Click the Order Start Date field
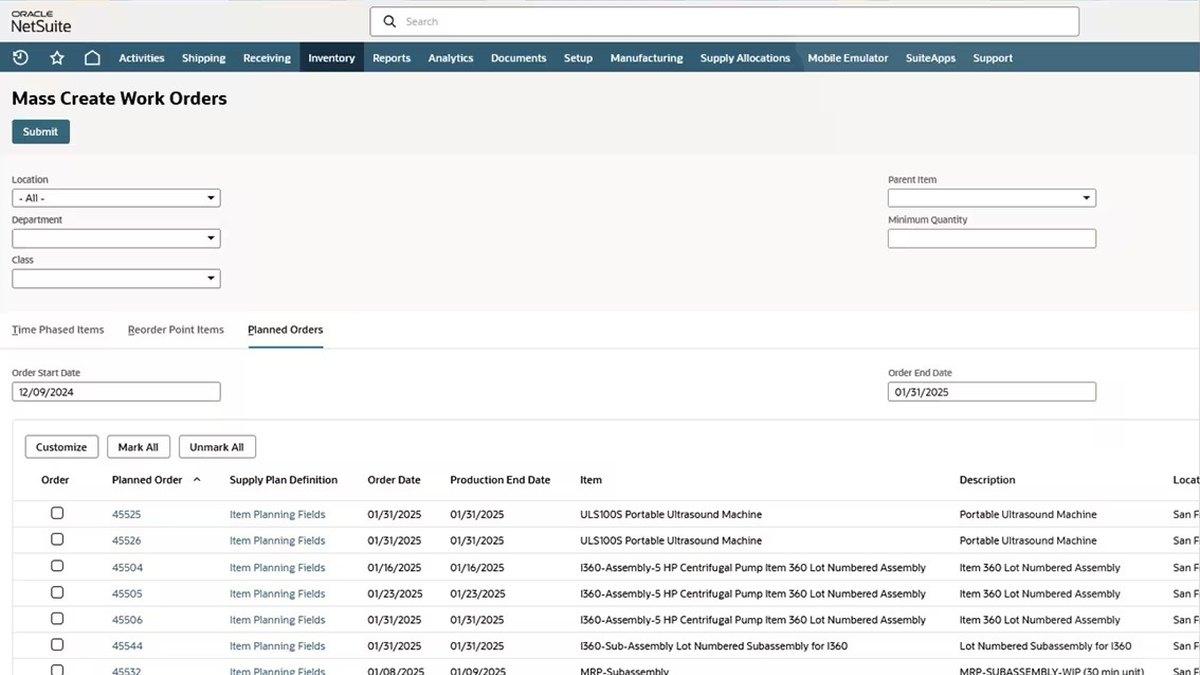The height and width of the screenshot is (675, 1200). click(116, 392)
